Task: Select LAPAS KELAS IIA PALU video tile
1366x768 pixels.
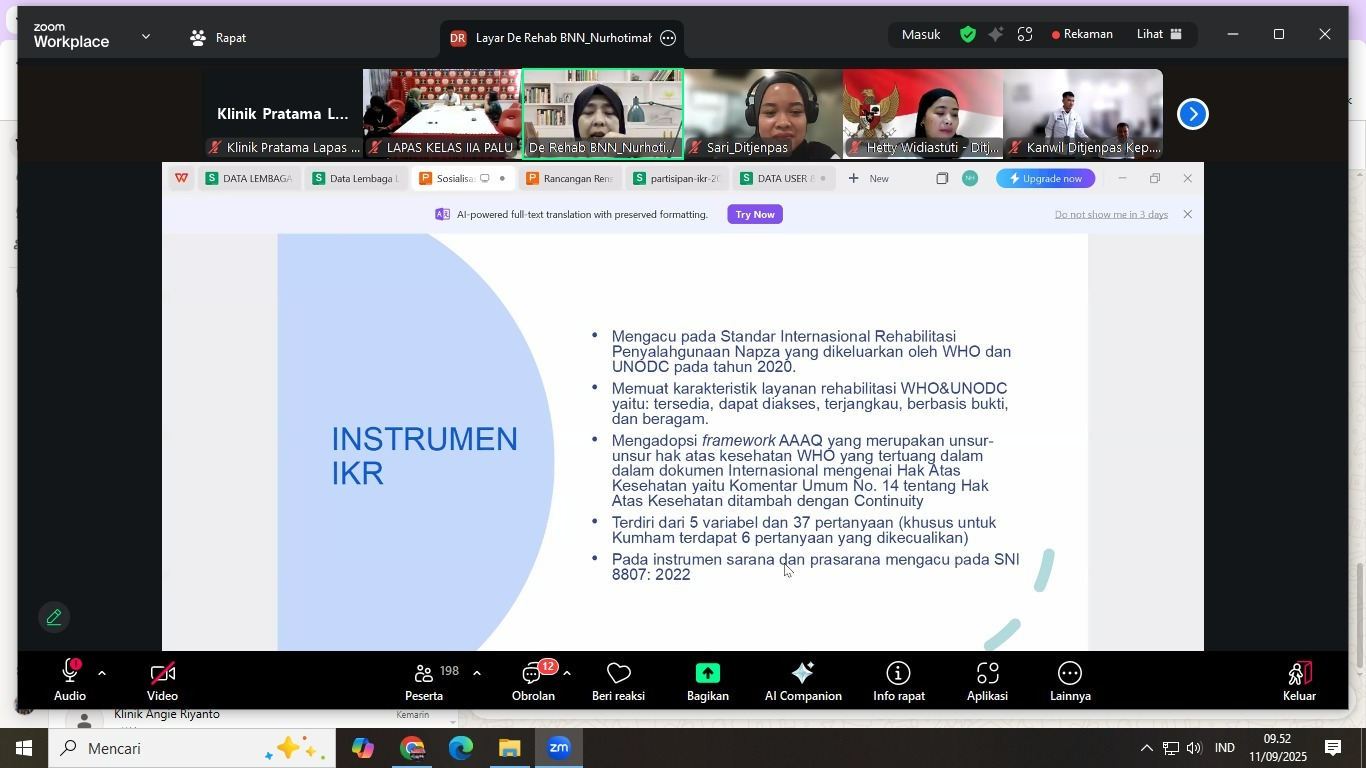Action: pos(442,114)
